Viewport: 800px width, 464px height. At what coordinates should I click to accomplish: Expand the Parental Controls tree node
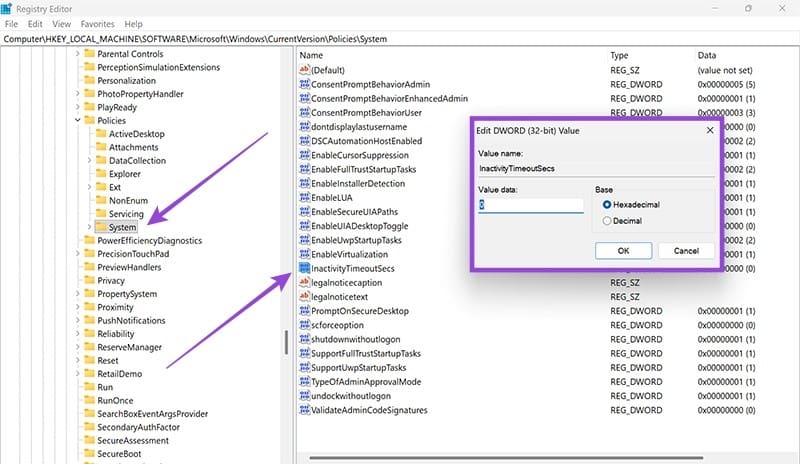coord(78,53)
